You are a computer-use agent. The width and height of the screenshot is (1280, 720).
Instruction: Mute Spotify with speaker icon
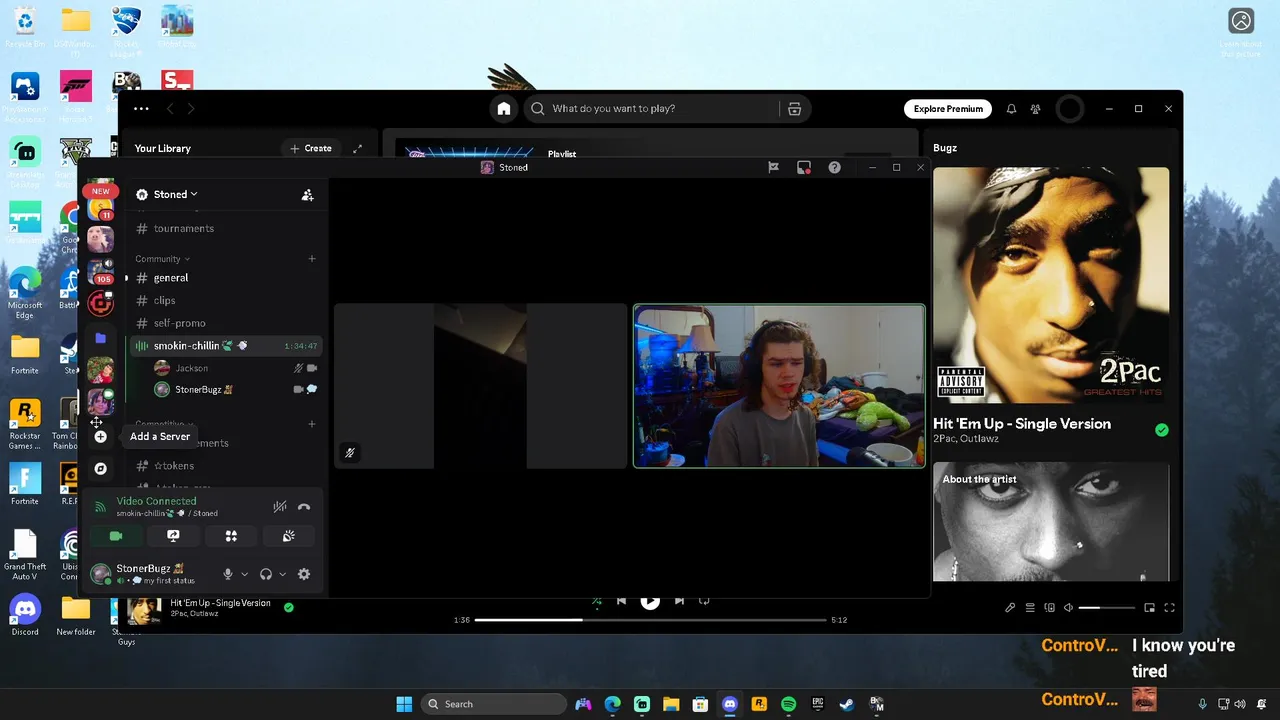[1068, 608]
